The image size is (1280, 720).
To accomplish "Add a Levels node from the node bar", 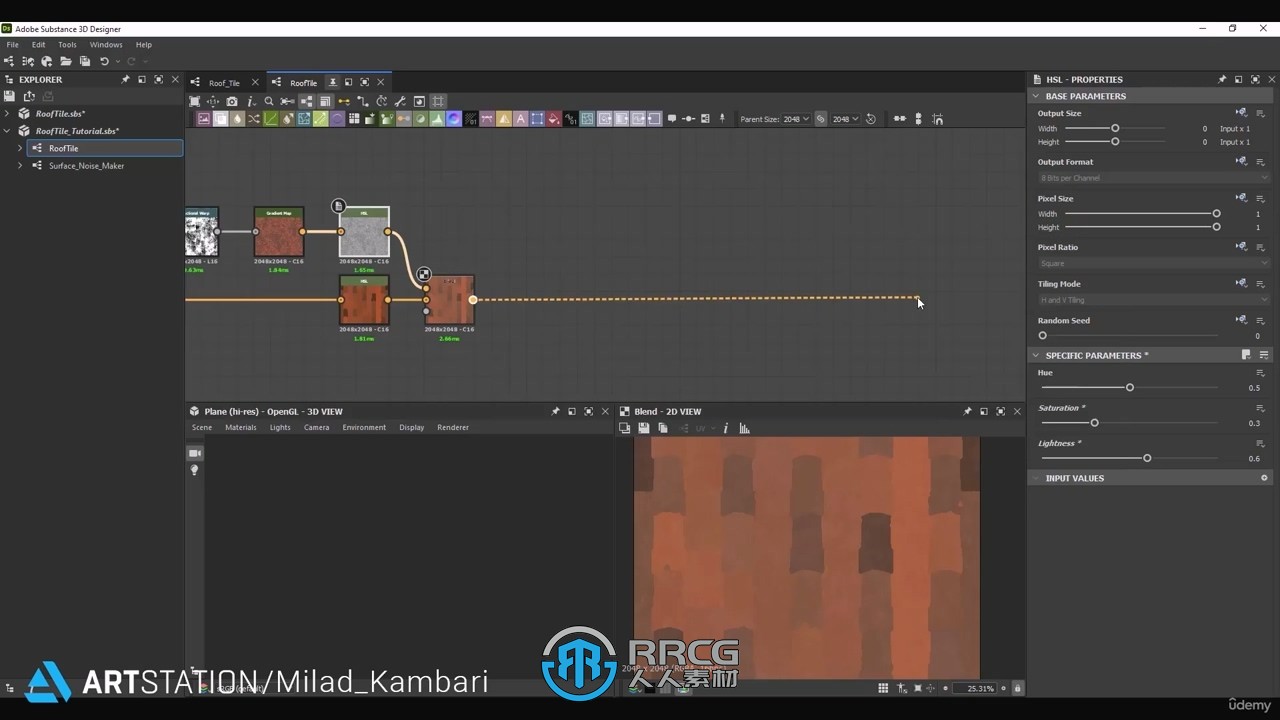I will pyautogui.click(x=437, y=119).
